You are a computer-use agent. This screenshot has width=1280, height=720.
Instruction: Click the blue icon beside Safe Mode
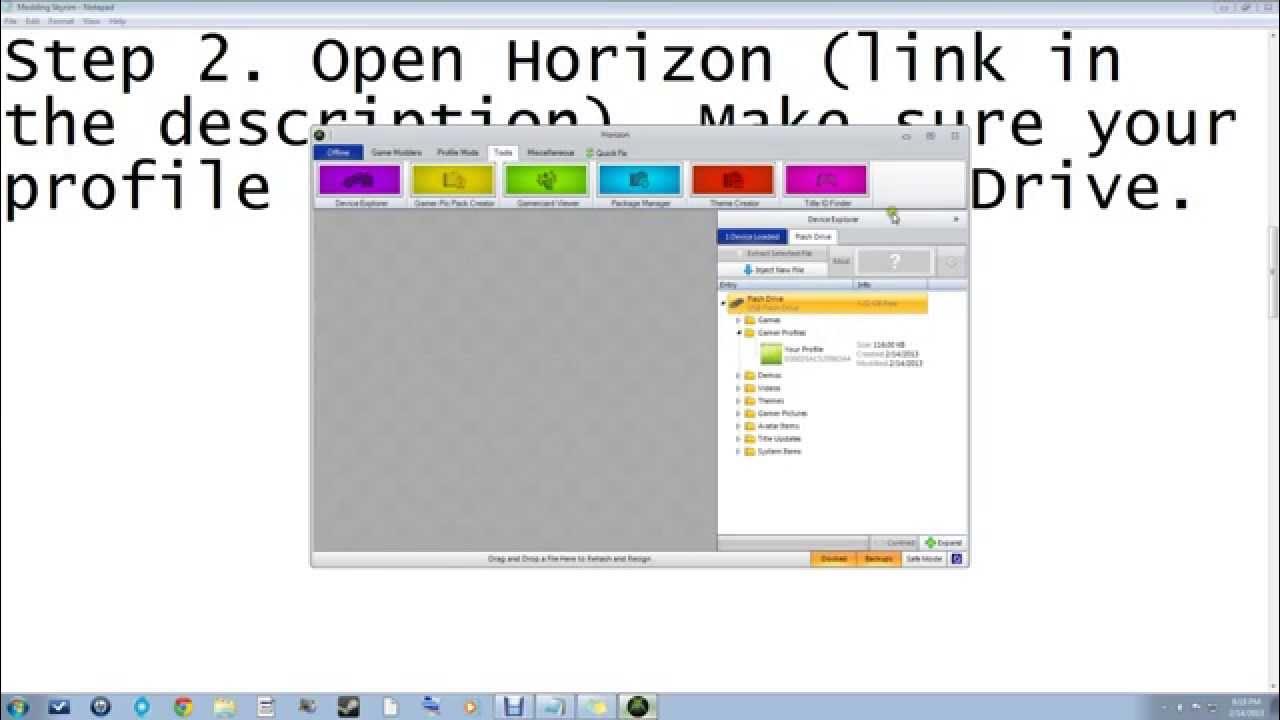pos(956,559)
